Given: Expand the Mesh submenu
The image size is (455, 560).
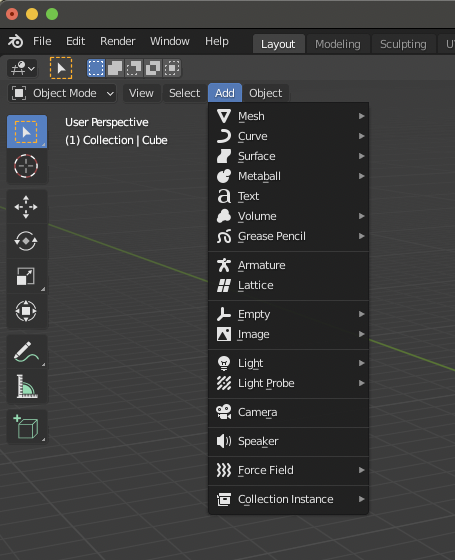Looking at the screenshot, I should tap(289, 116).
